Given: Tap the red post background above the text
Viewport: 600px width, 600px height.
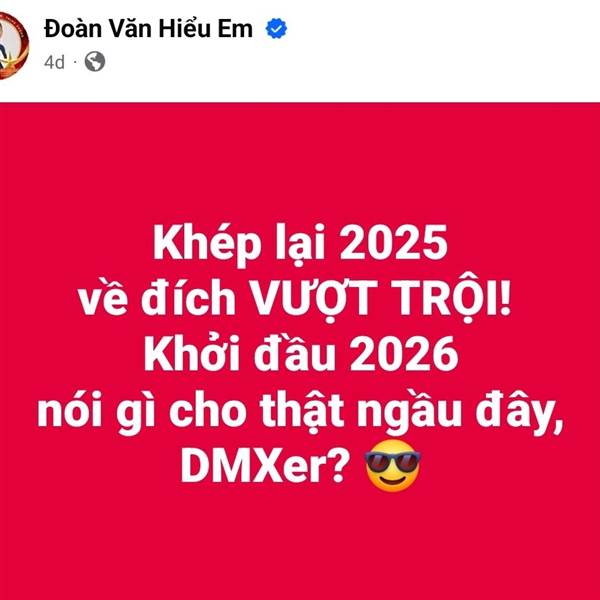Looking at the screenshot, I should pos(300,161).
